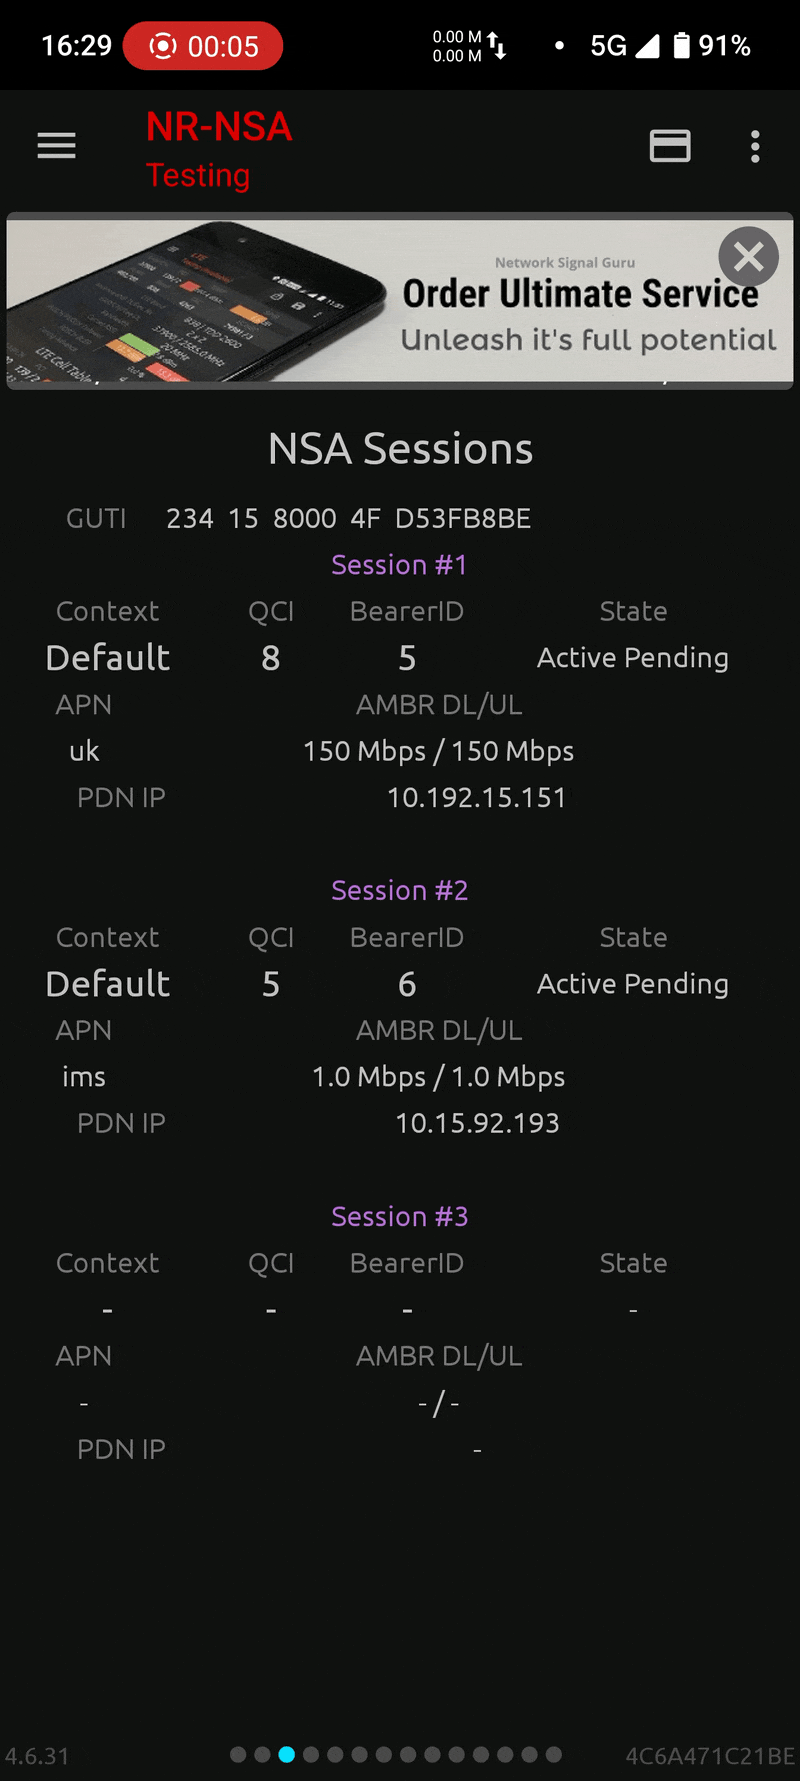The width and height of the screenshot is (800, 1781).
Task: Tap the battery status icon
Action: coord(681,46)
